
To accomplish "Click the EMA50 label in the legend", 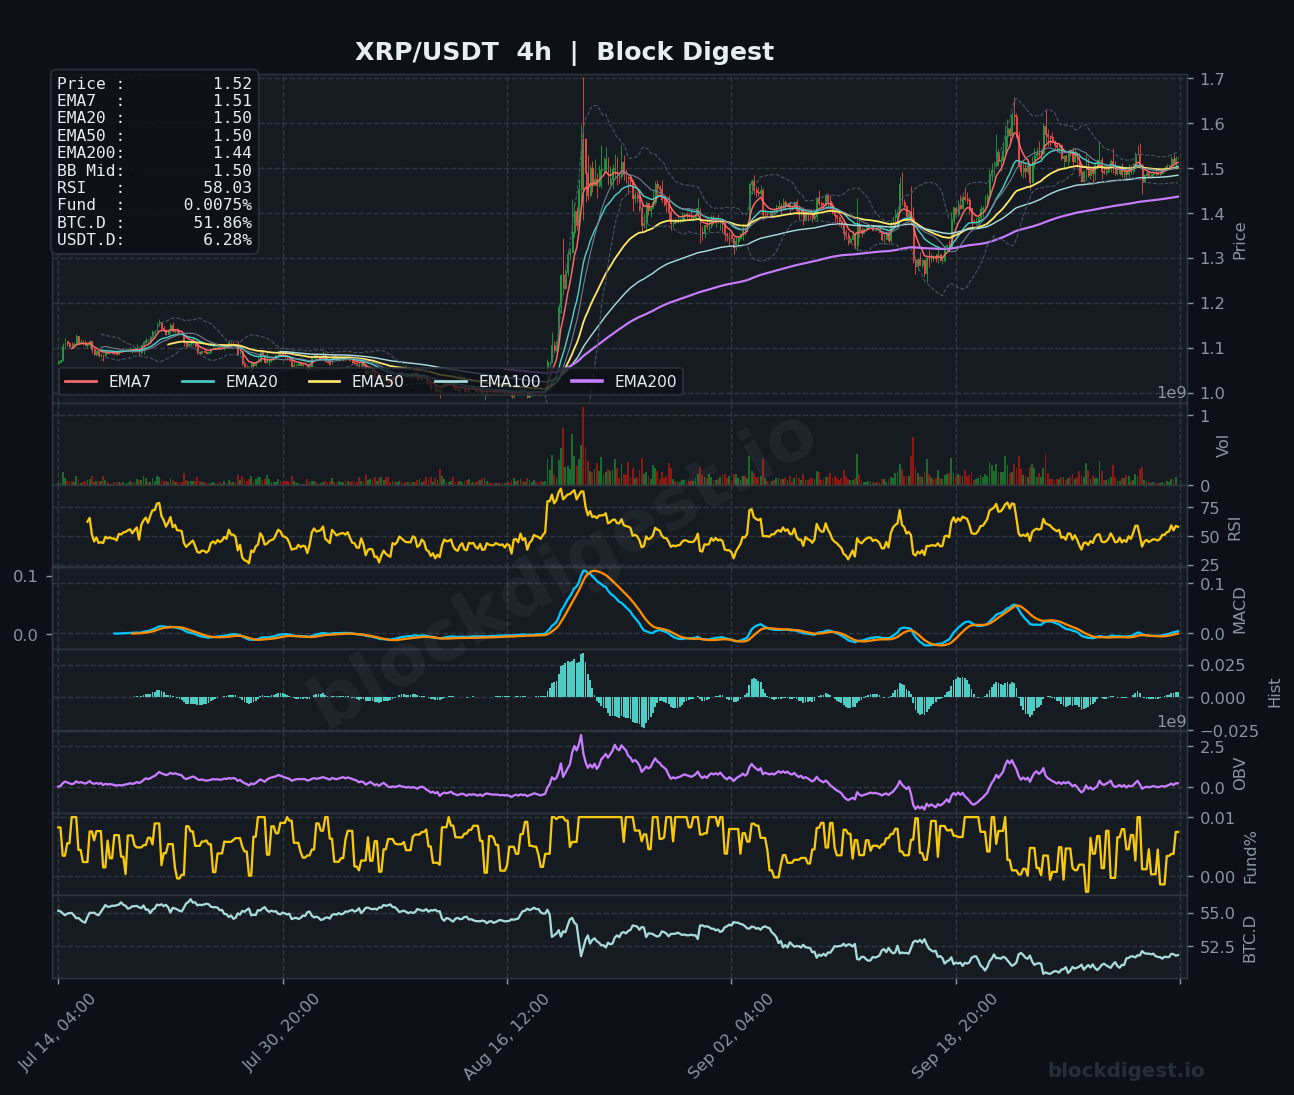I will coord(378,381).
